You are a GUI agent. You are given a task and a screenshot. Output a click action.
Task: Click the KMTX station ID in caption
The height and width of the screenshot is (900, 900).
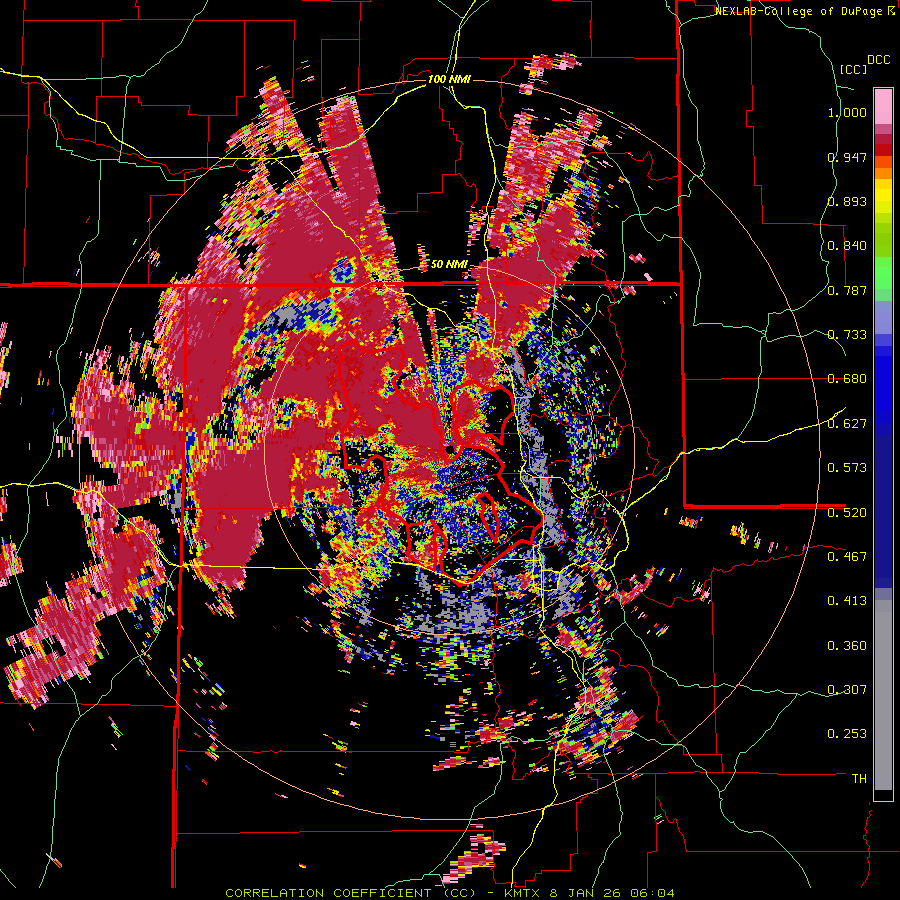coord(523,893)
